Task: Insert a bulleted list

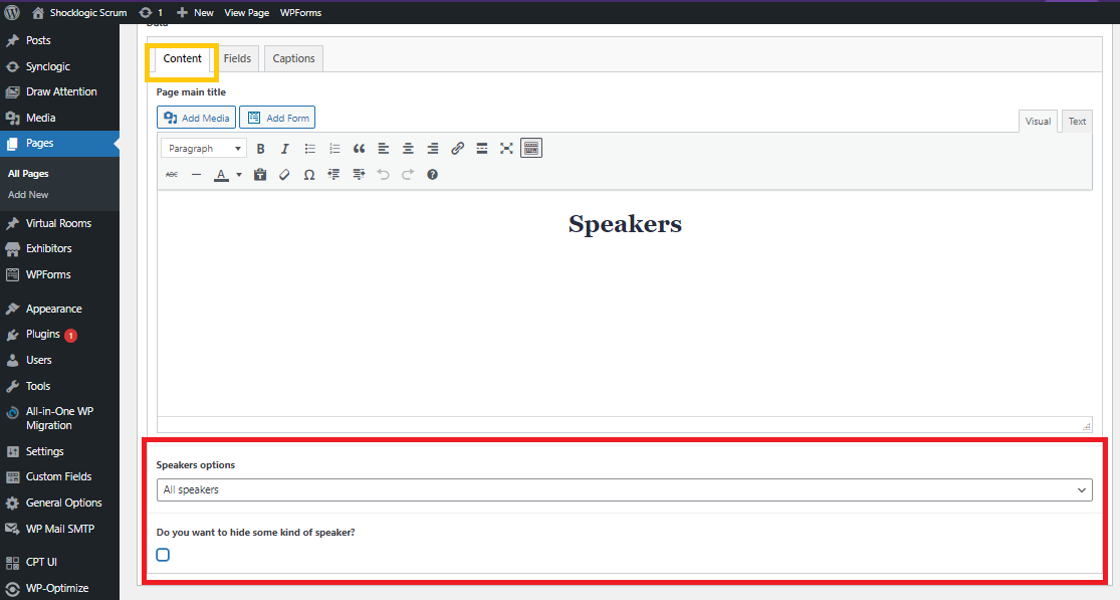Action: point(309,149)
